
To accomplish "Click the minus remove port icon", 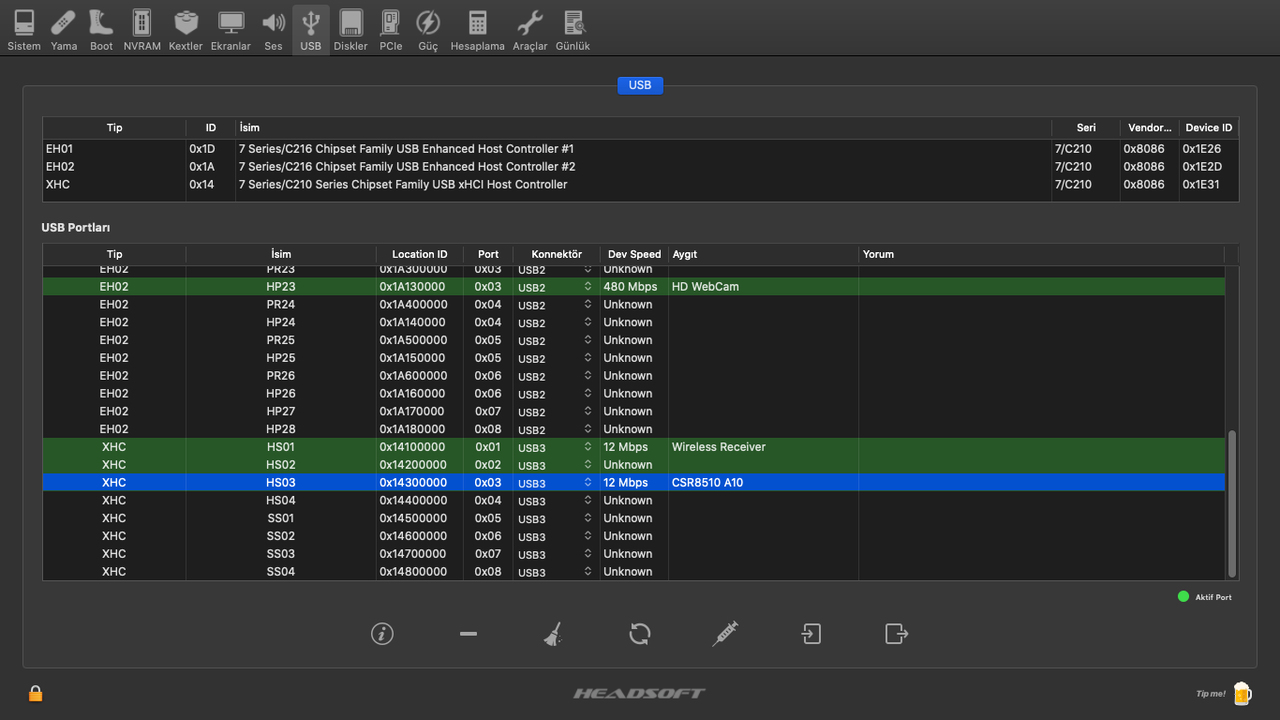I will (468, 634).
